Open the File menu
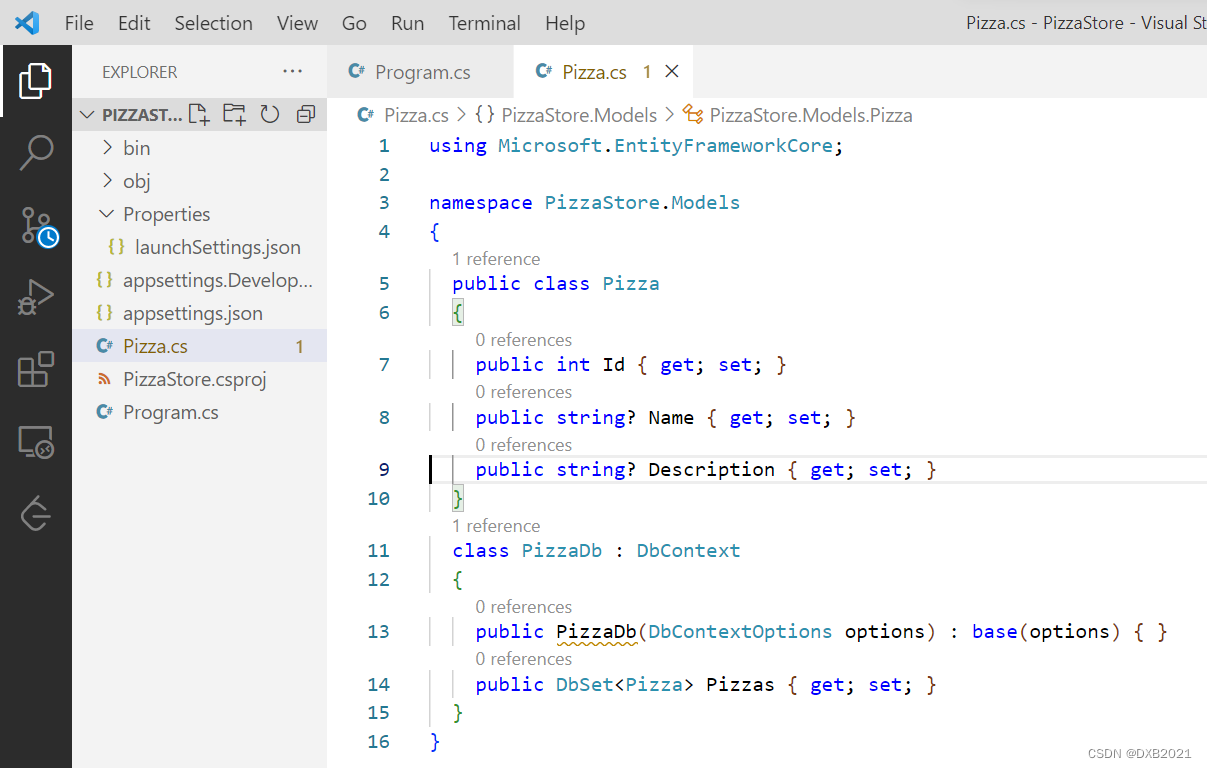The height and width of the screenshot is (768, 1207). [79, 23]
